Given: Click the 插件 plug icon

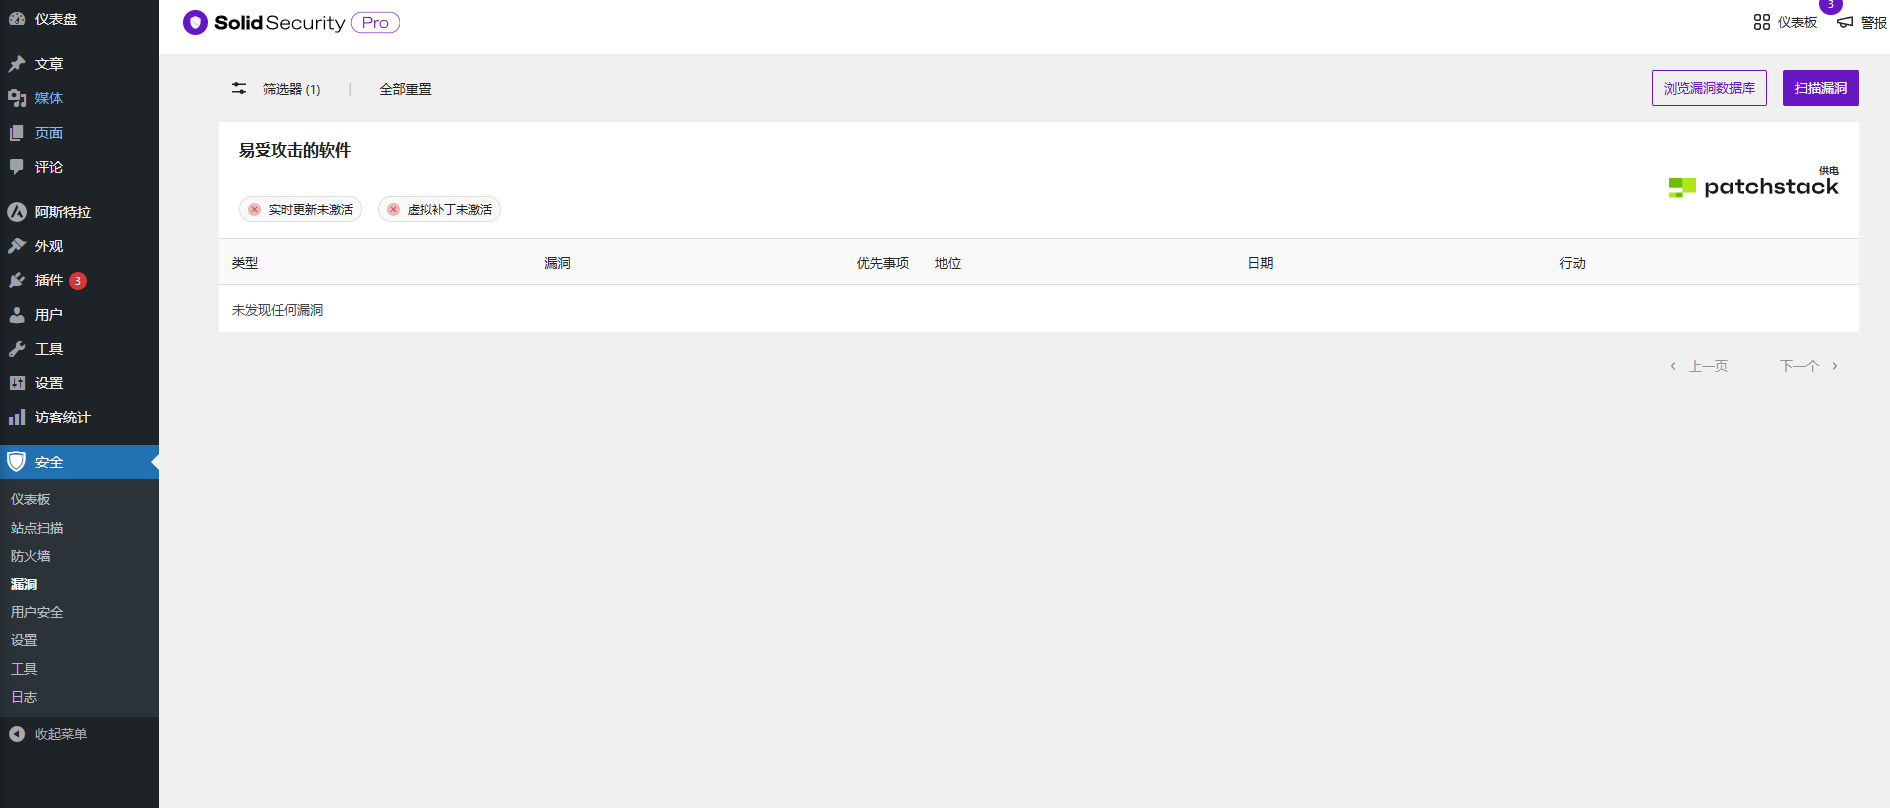Looking at the screenshot, I should [x=17, y=280].
